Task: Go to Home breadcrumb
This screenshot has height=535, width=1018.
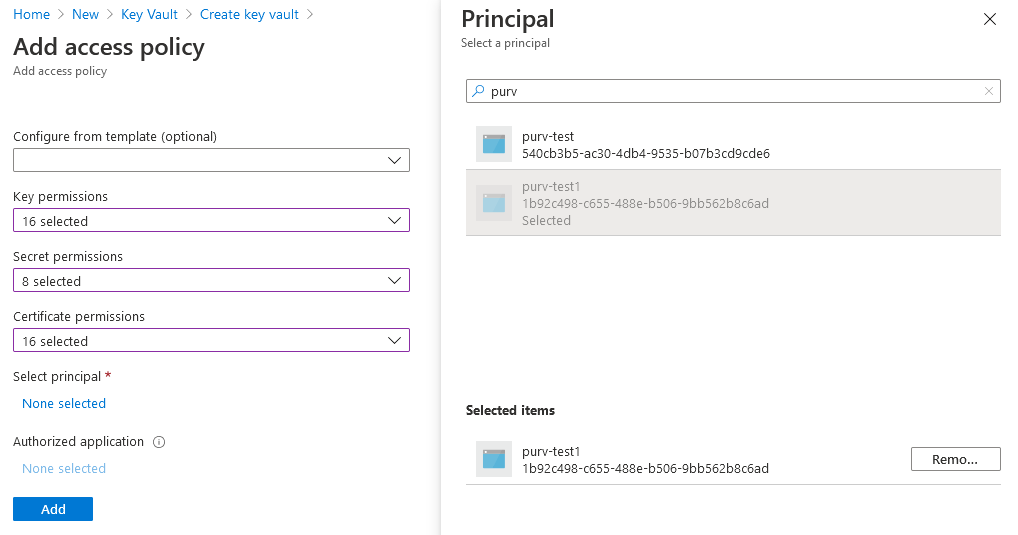Action: pos(32,15)
